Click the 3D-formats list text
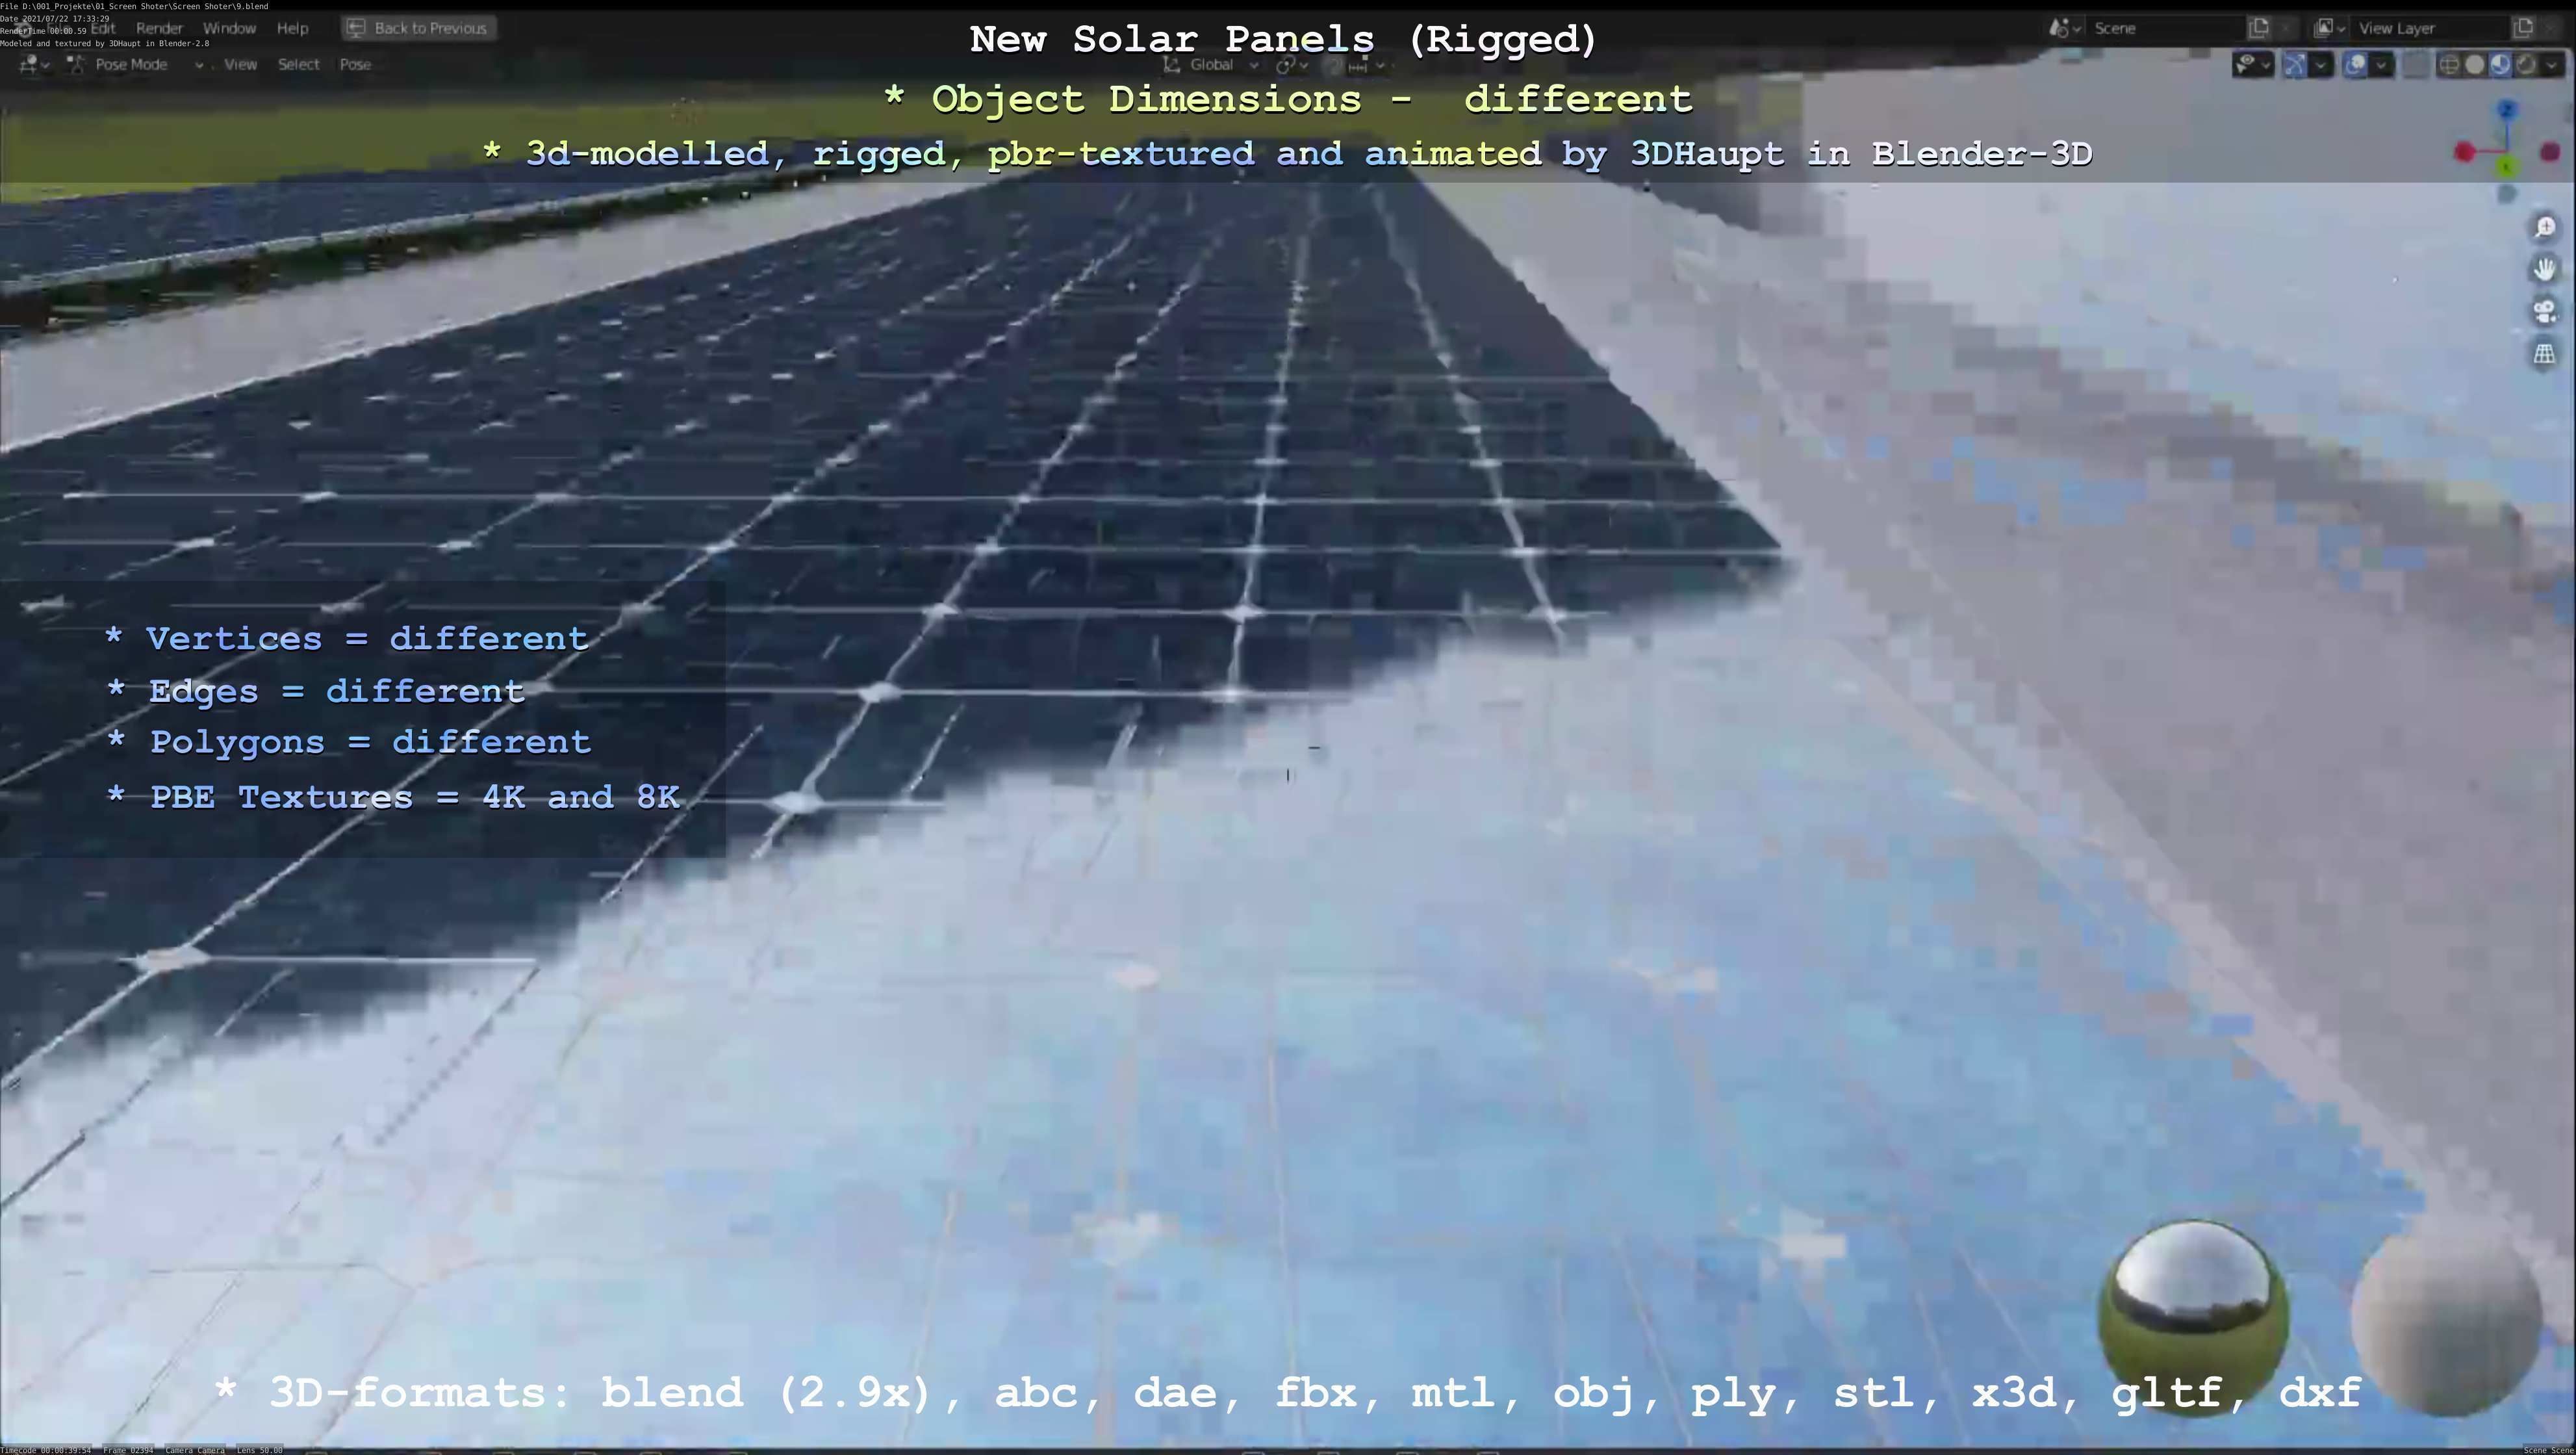Screen dimensions: 2576x1455 [1288, 1393]
